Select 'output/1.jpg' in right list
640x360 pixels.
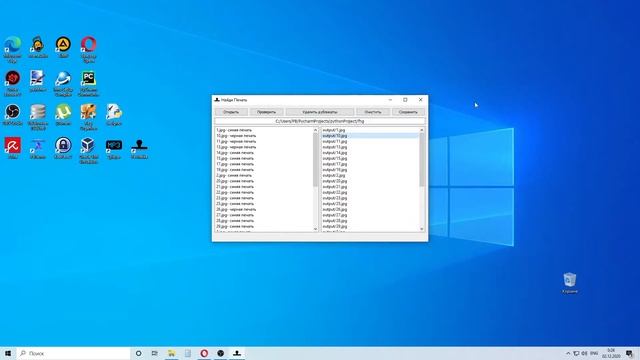pyautogui.click(x=370, y=130)
